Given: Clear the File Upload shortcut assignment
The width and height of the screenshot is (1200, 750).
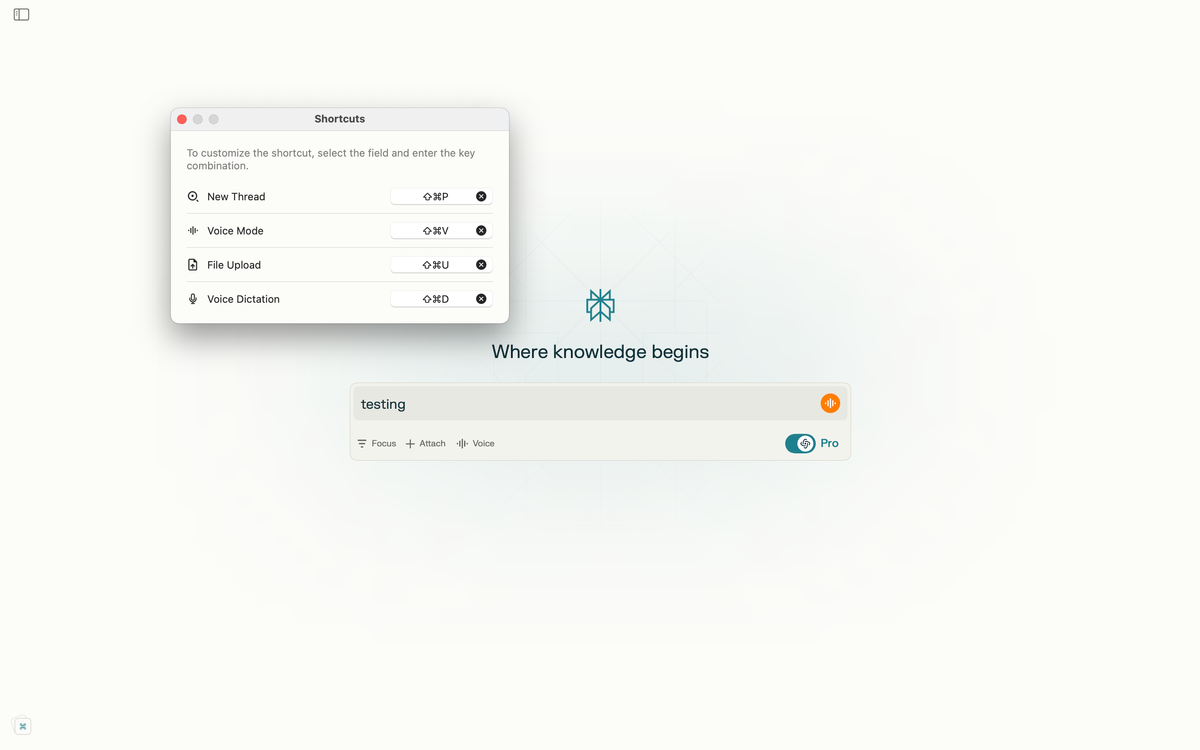Looking at the screenshot, I should [x=481, y=264].
